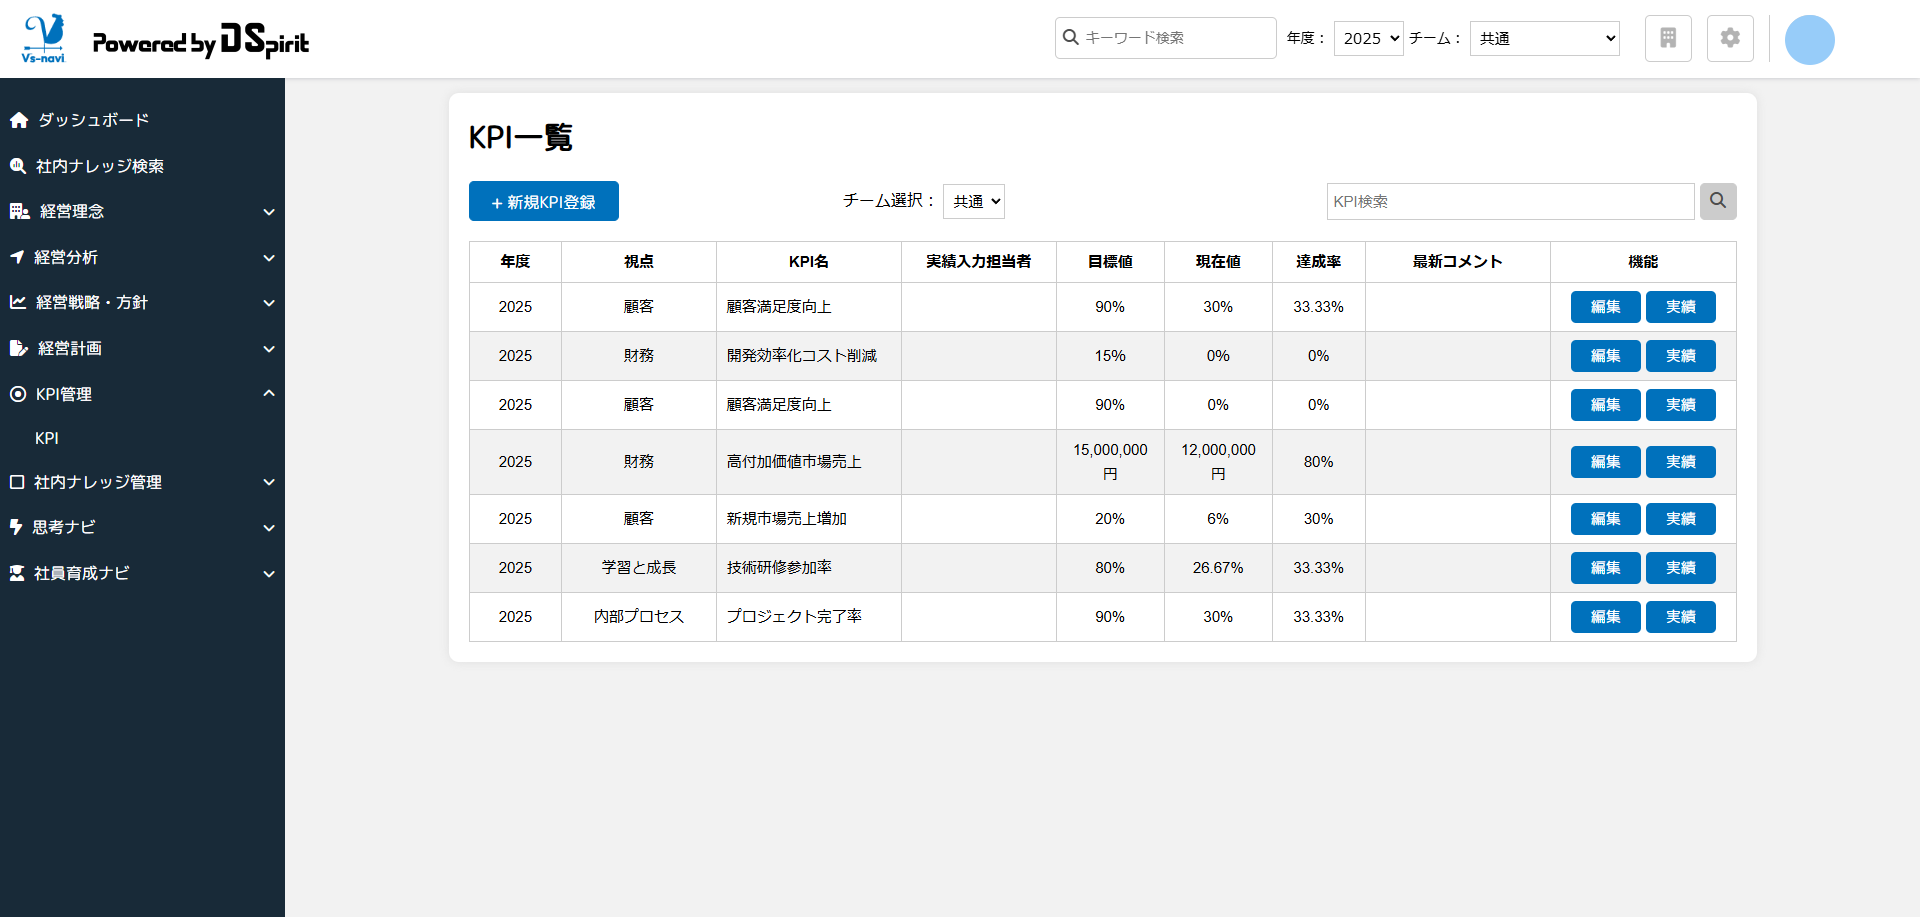Click the Powered by DSpirit logo
This screenshot has height=917, width=1920.
coord(201,41)
